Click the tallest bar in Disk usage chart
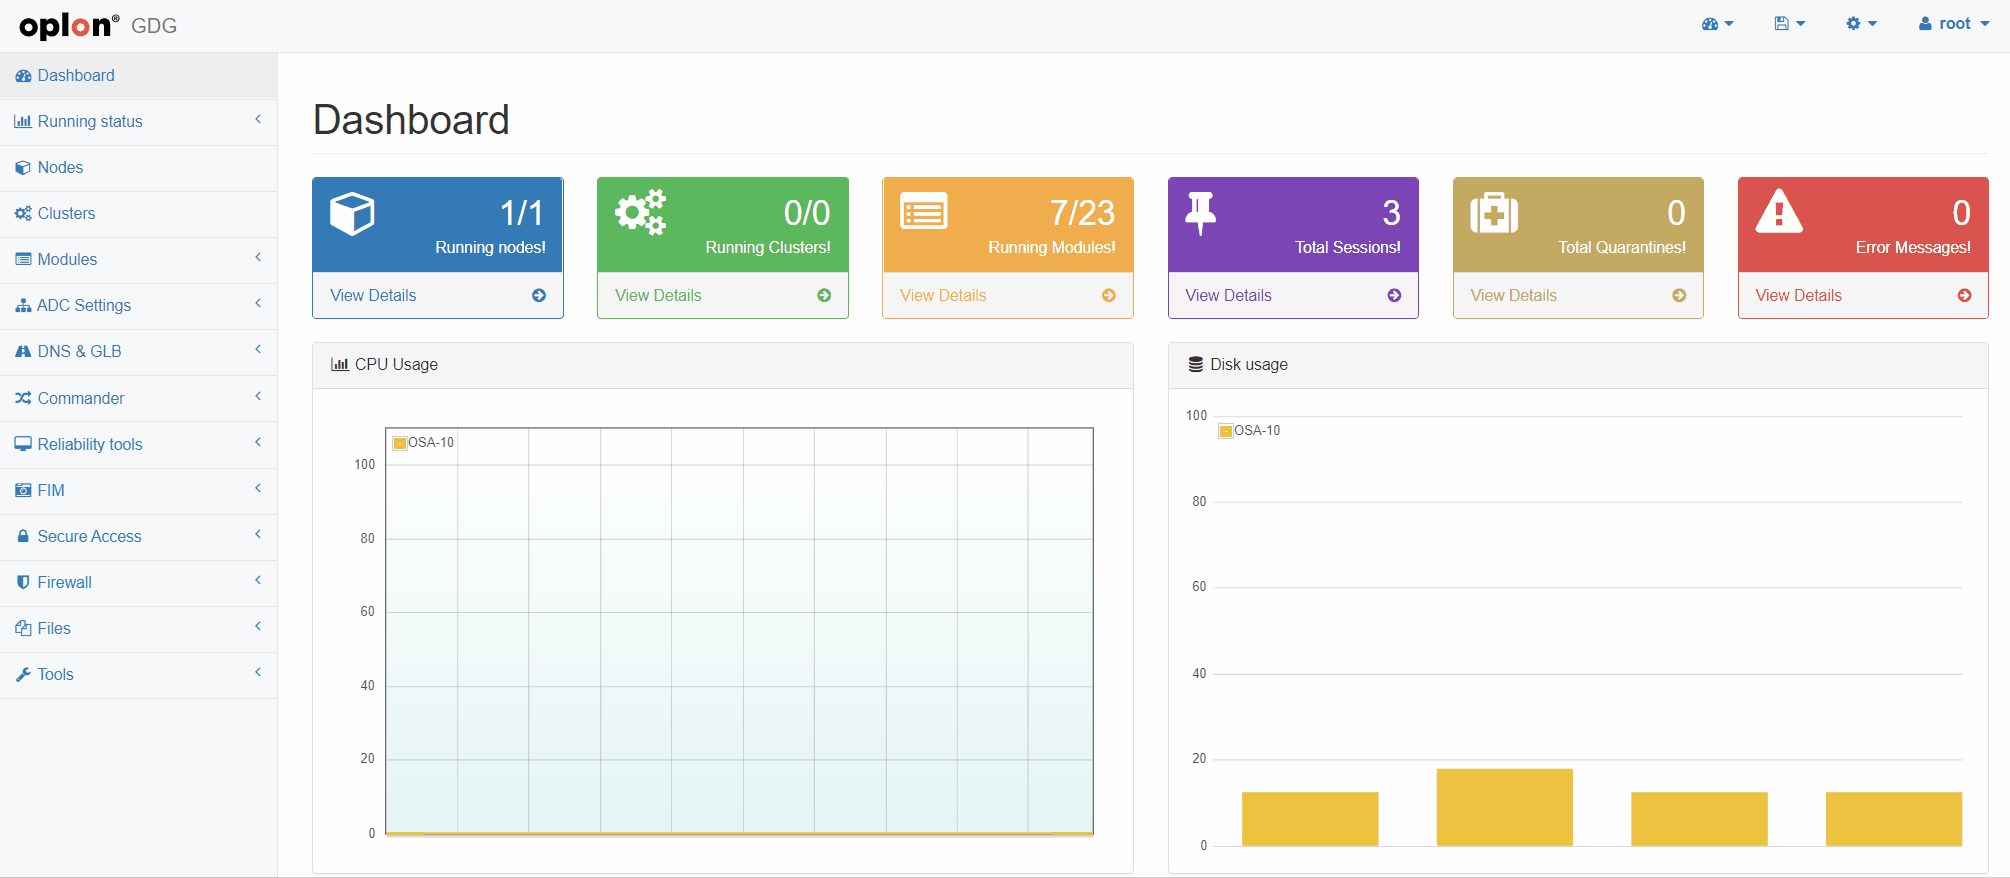 pos(1504,807)
